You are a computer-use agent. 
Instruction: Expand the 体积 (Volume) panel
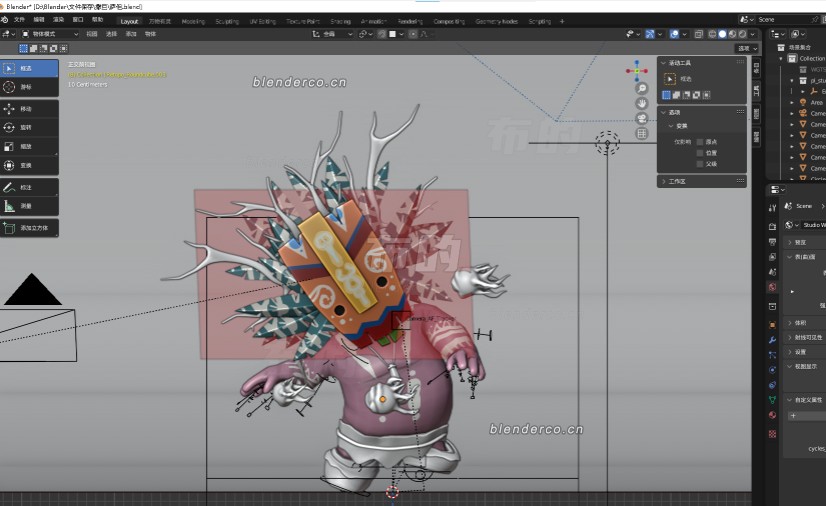point(790,323)
